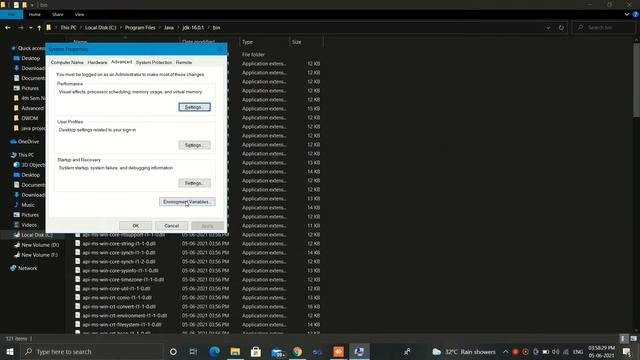Image resolution: width=640 pixels, height=360 pixels.
Task: Open User Profiles section Settings button
Action: pos(195,145)
